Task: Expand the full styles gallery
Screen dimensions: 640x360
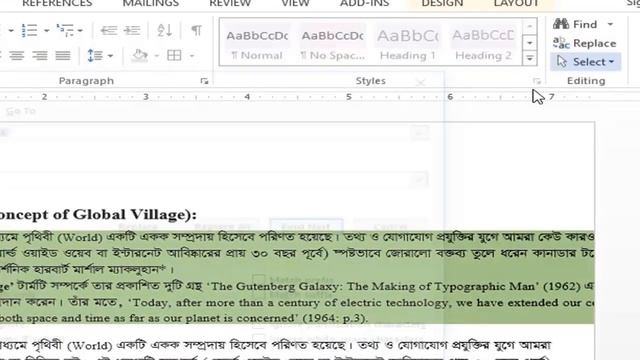Action: 529,58
